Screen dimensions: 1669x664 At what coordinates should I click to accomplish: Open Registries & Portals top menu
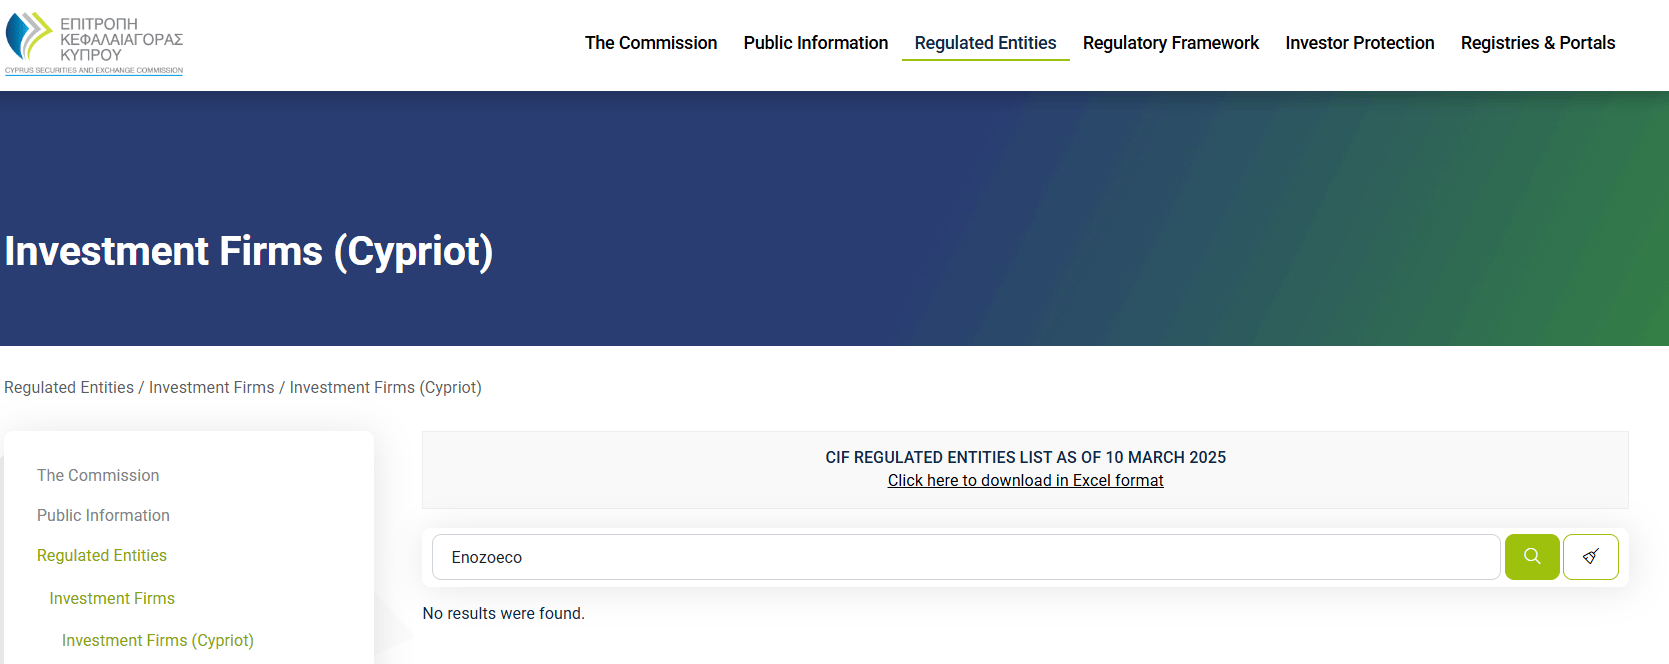[x=1538, y=43]
